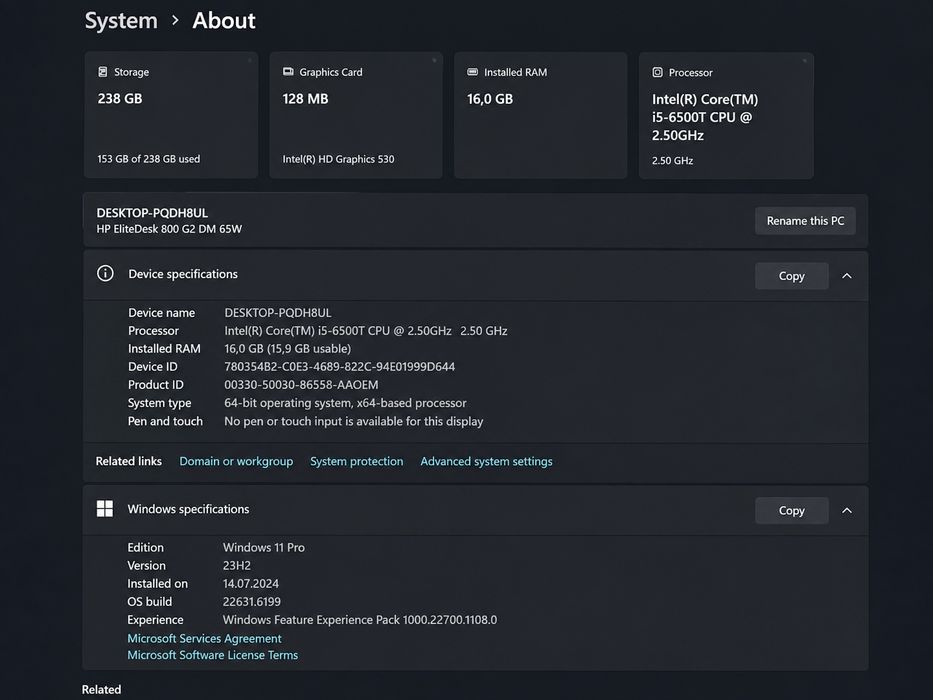Image resolution: width=933 pixels, height=700 pixels.
Task: Click the HP EliteDesk 800 G2 DM 65W text
Action: (169, 229)
